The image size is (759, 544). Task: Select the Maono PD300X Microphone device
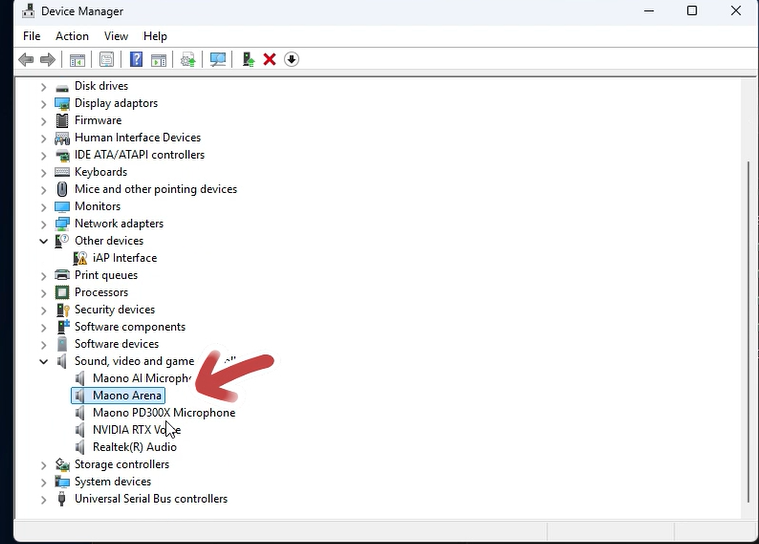tap(163, 413)
